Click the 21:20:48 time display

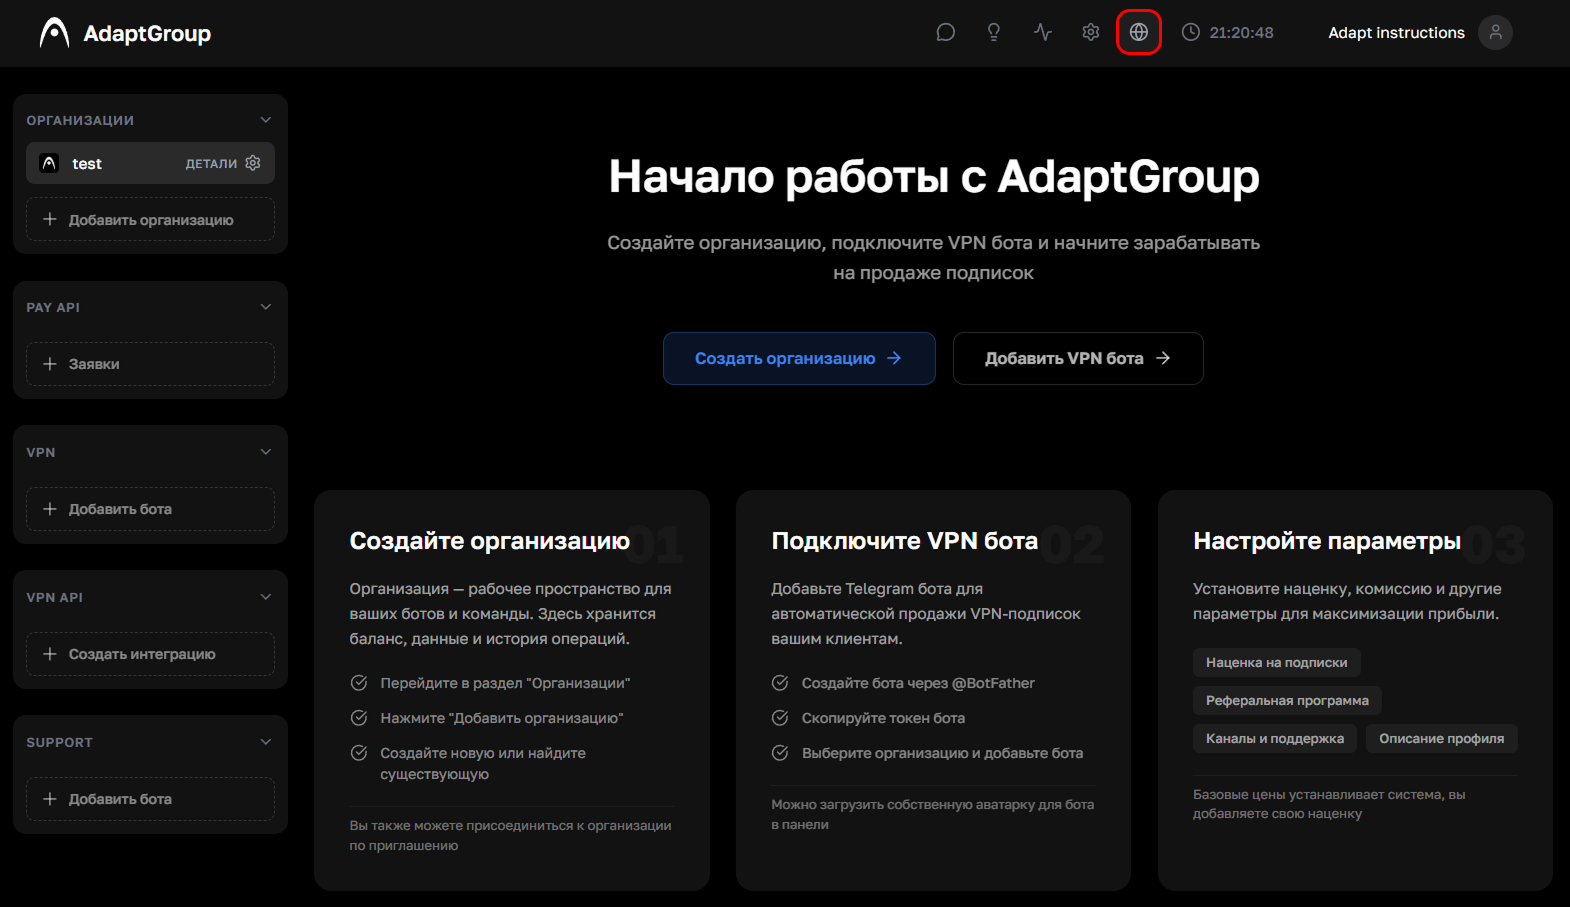coord(1241,33)
